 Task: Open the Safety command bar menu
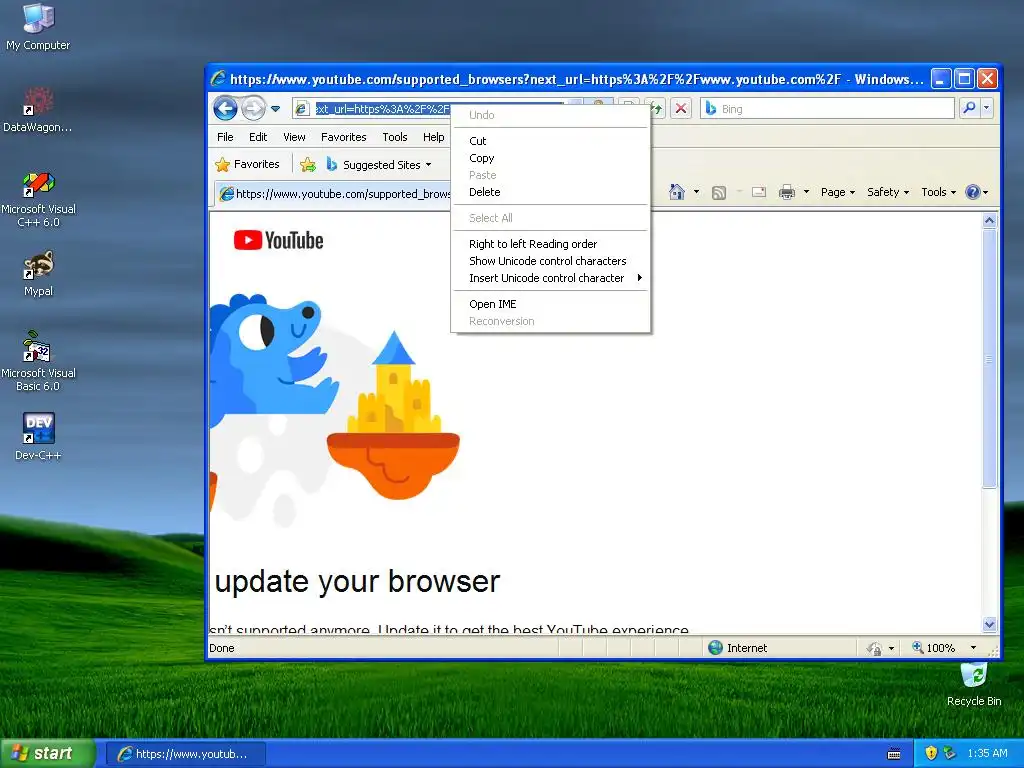click(888, 192)
